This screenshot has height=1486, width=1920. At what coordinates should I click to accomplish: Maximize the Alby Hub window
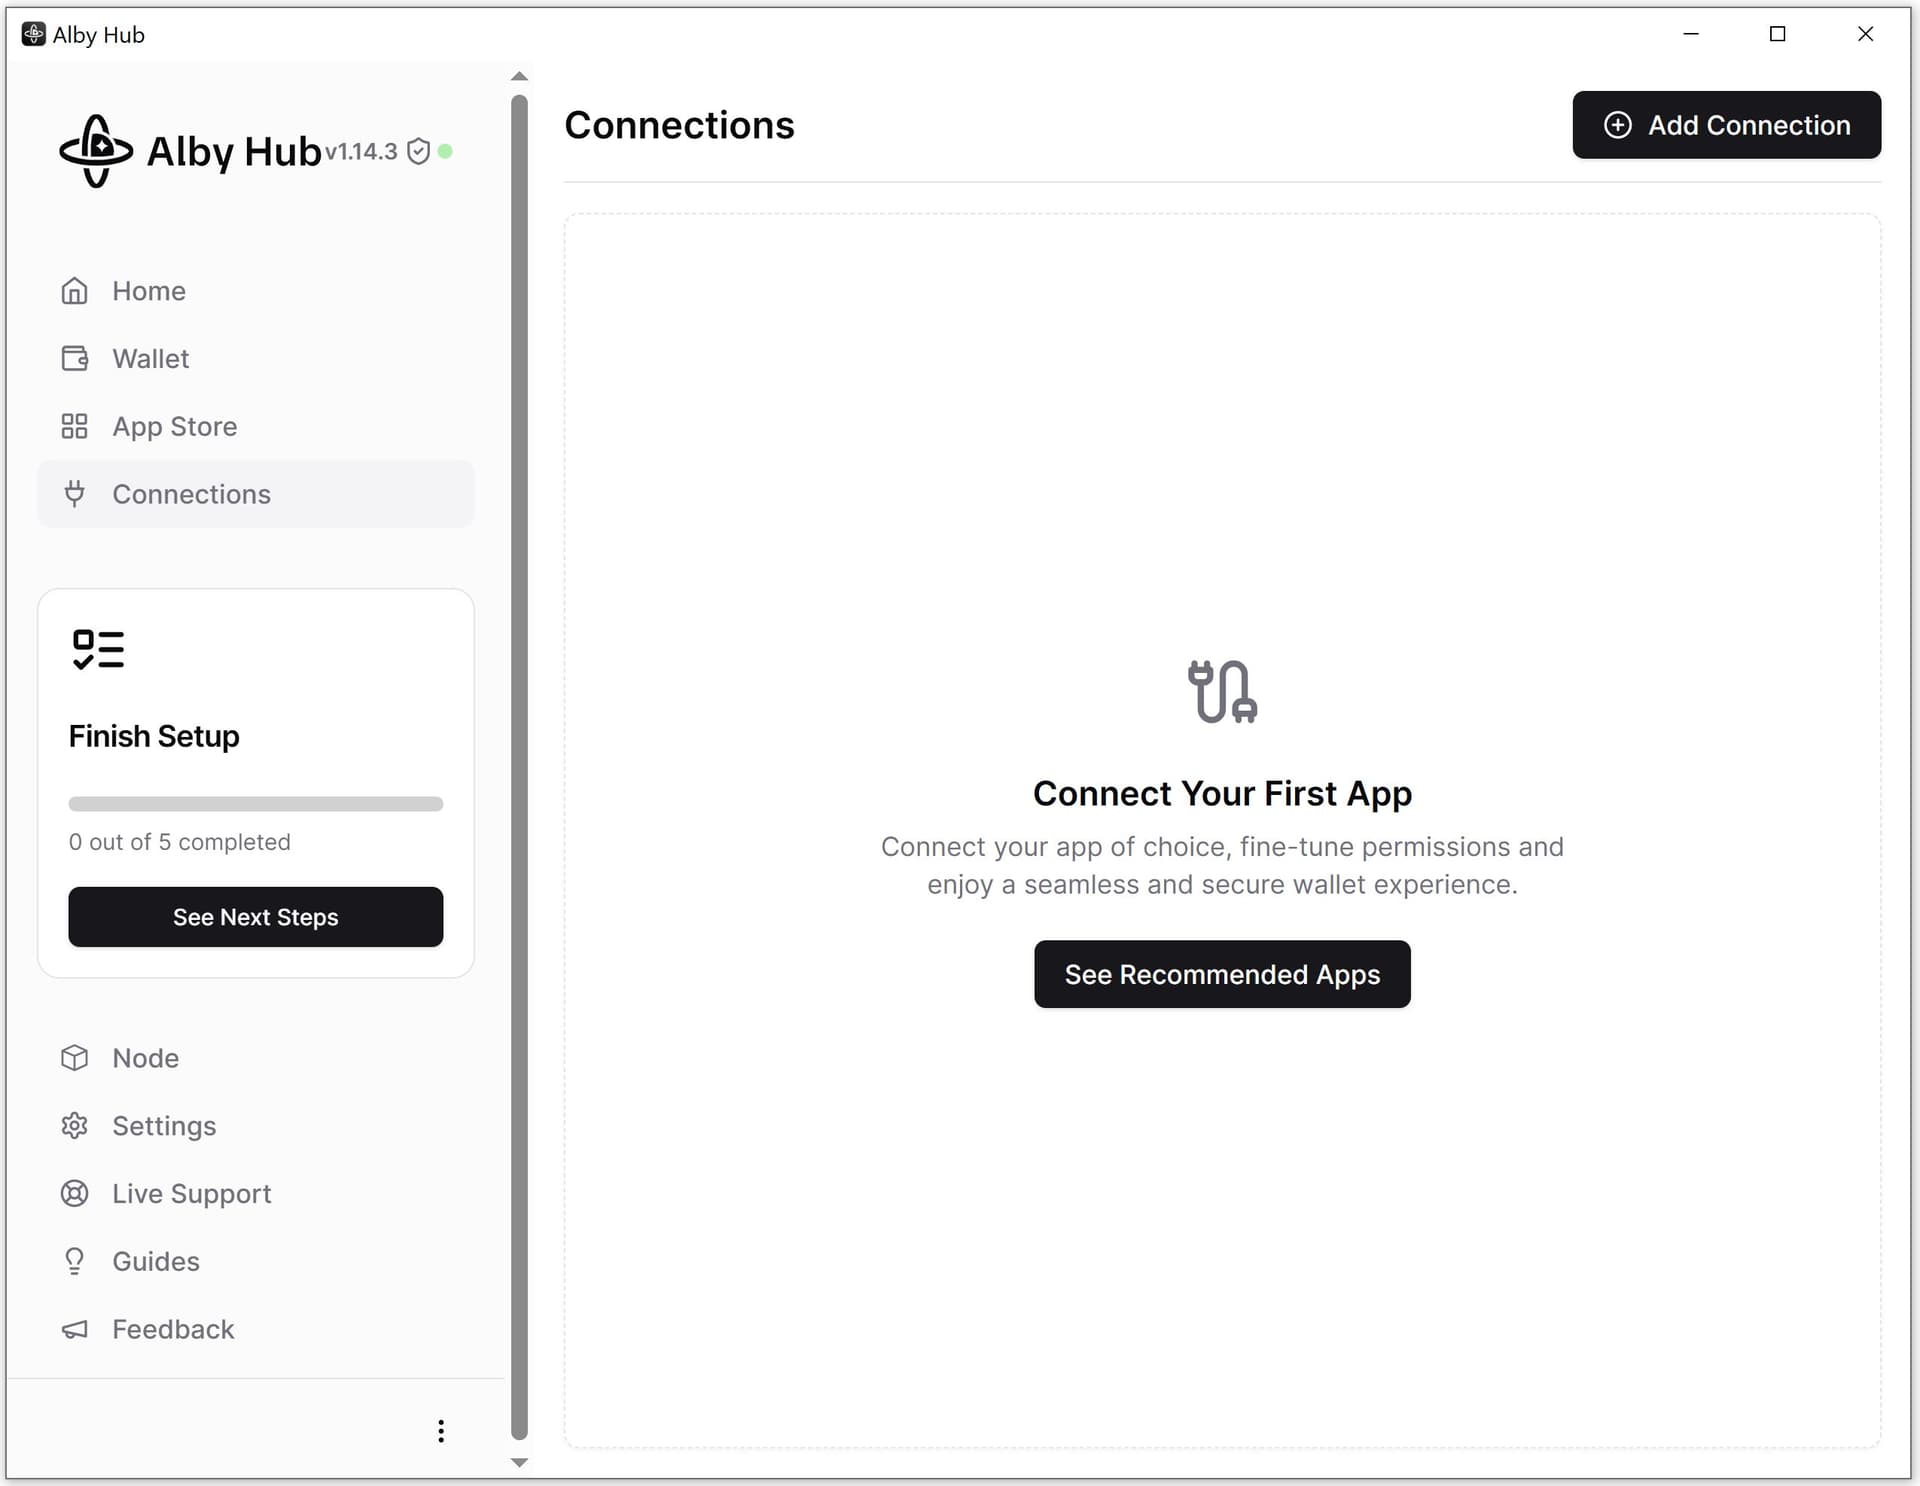tap(1778, 34)
